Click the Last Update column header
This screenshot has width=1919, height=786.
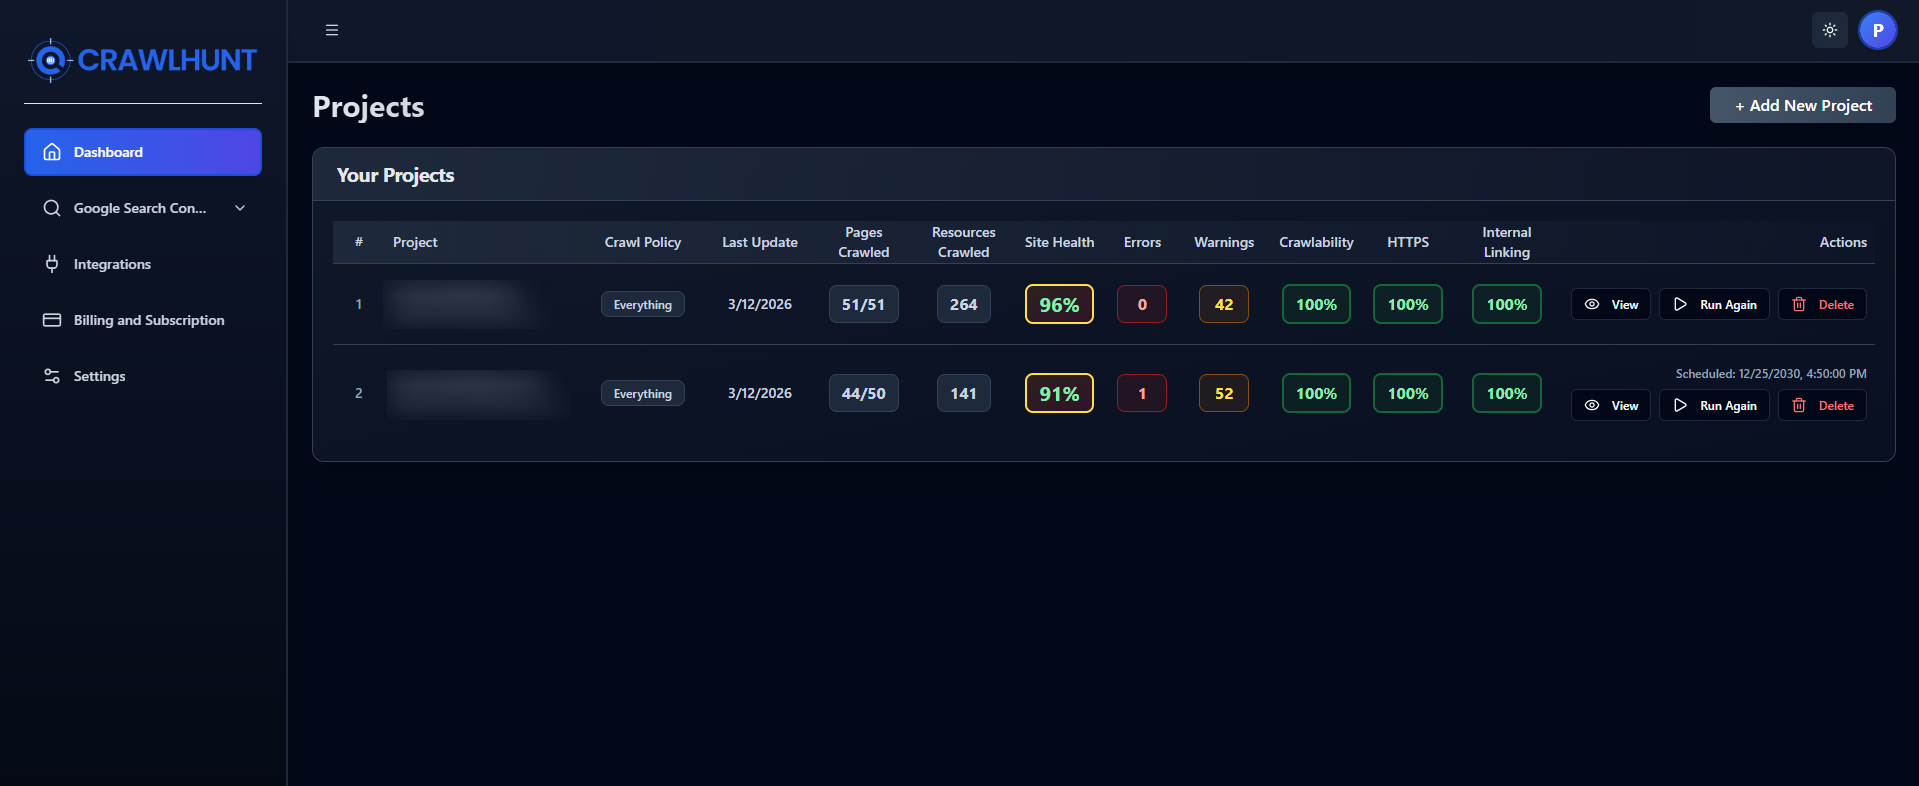pos(760,242)
